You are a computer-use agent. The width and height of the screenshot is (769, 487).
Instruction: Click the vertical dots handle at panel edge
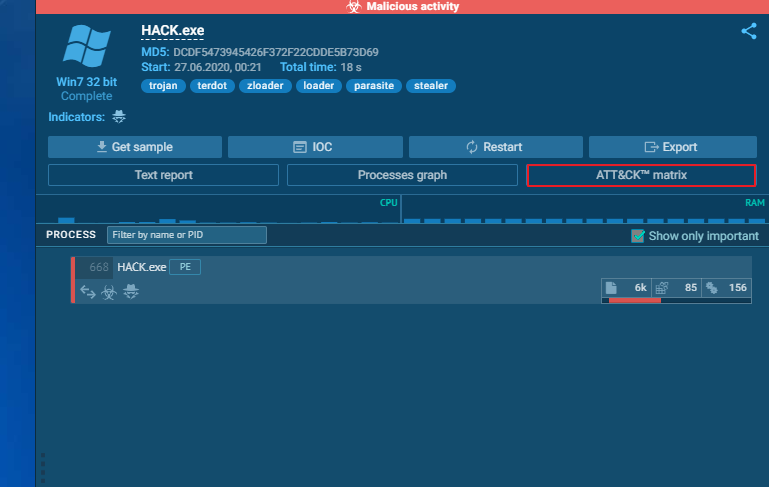[x=43, y=468]
